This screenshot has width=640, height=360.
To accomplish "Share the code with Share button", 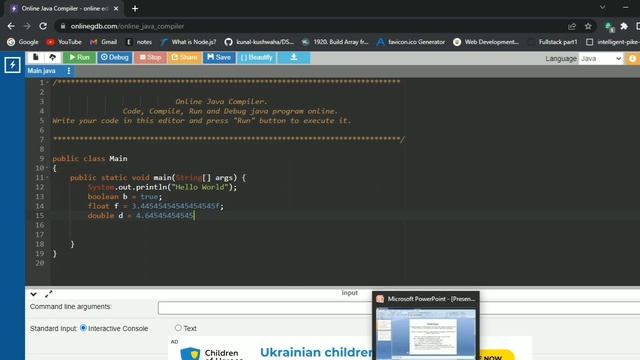I will [184, 58].
